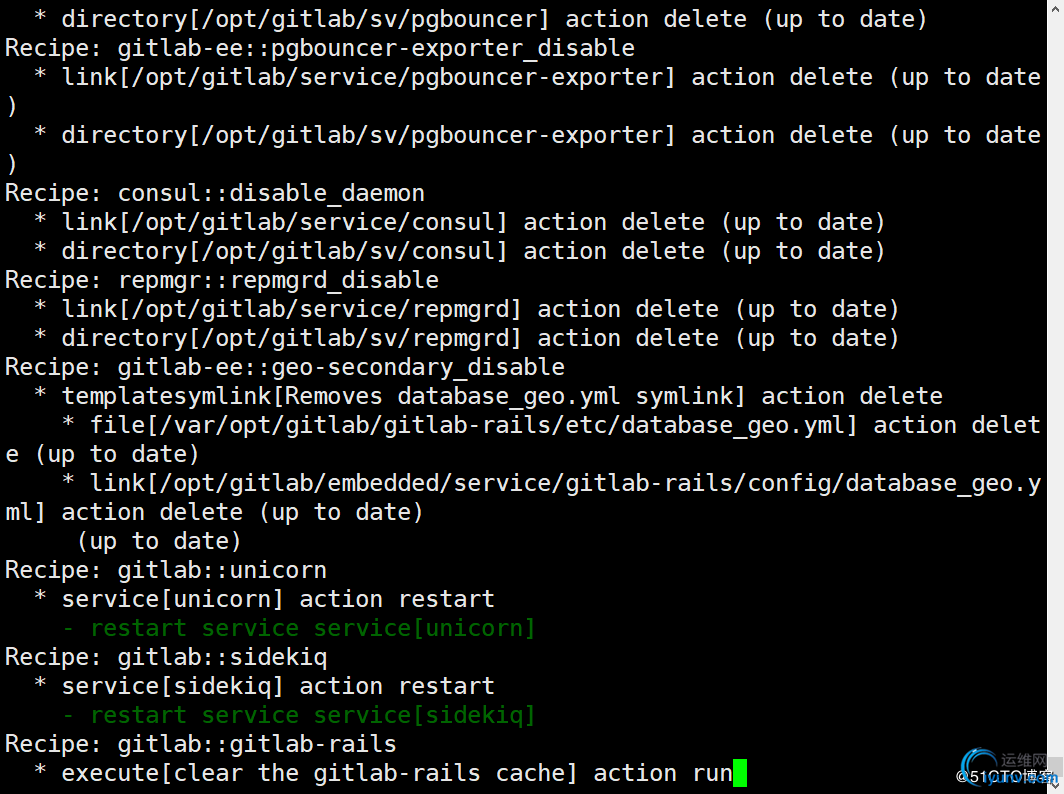Click the 'Recipe: gitlab::gitlab-rails' line
Viewport: 1064px width, 794px height.
pyautogui.click(x=201, y=744)
